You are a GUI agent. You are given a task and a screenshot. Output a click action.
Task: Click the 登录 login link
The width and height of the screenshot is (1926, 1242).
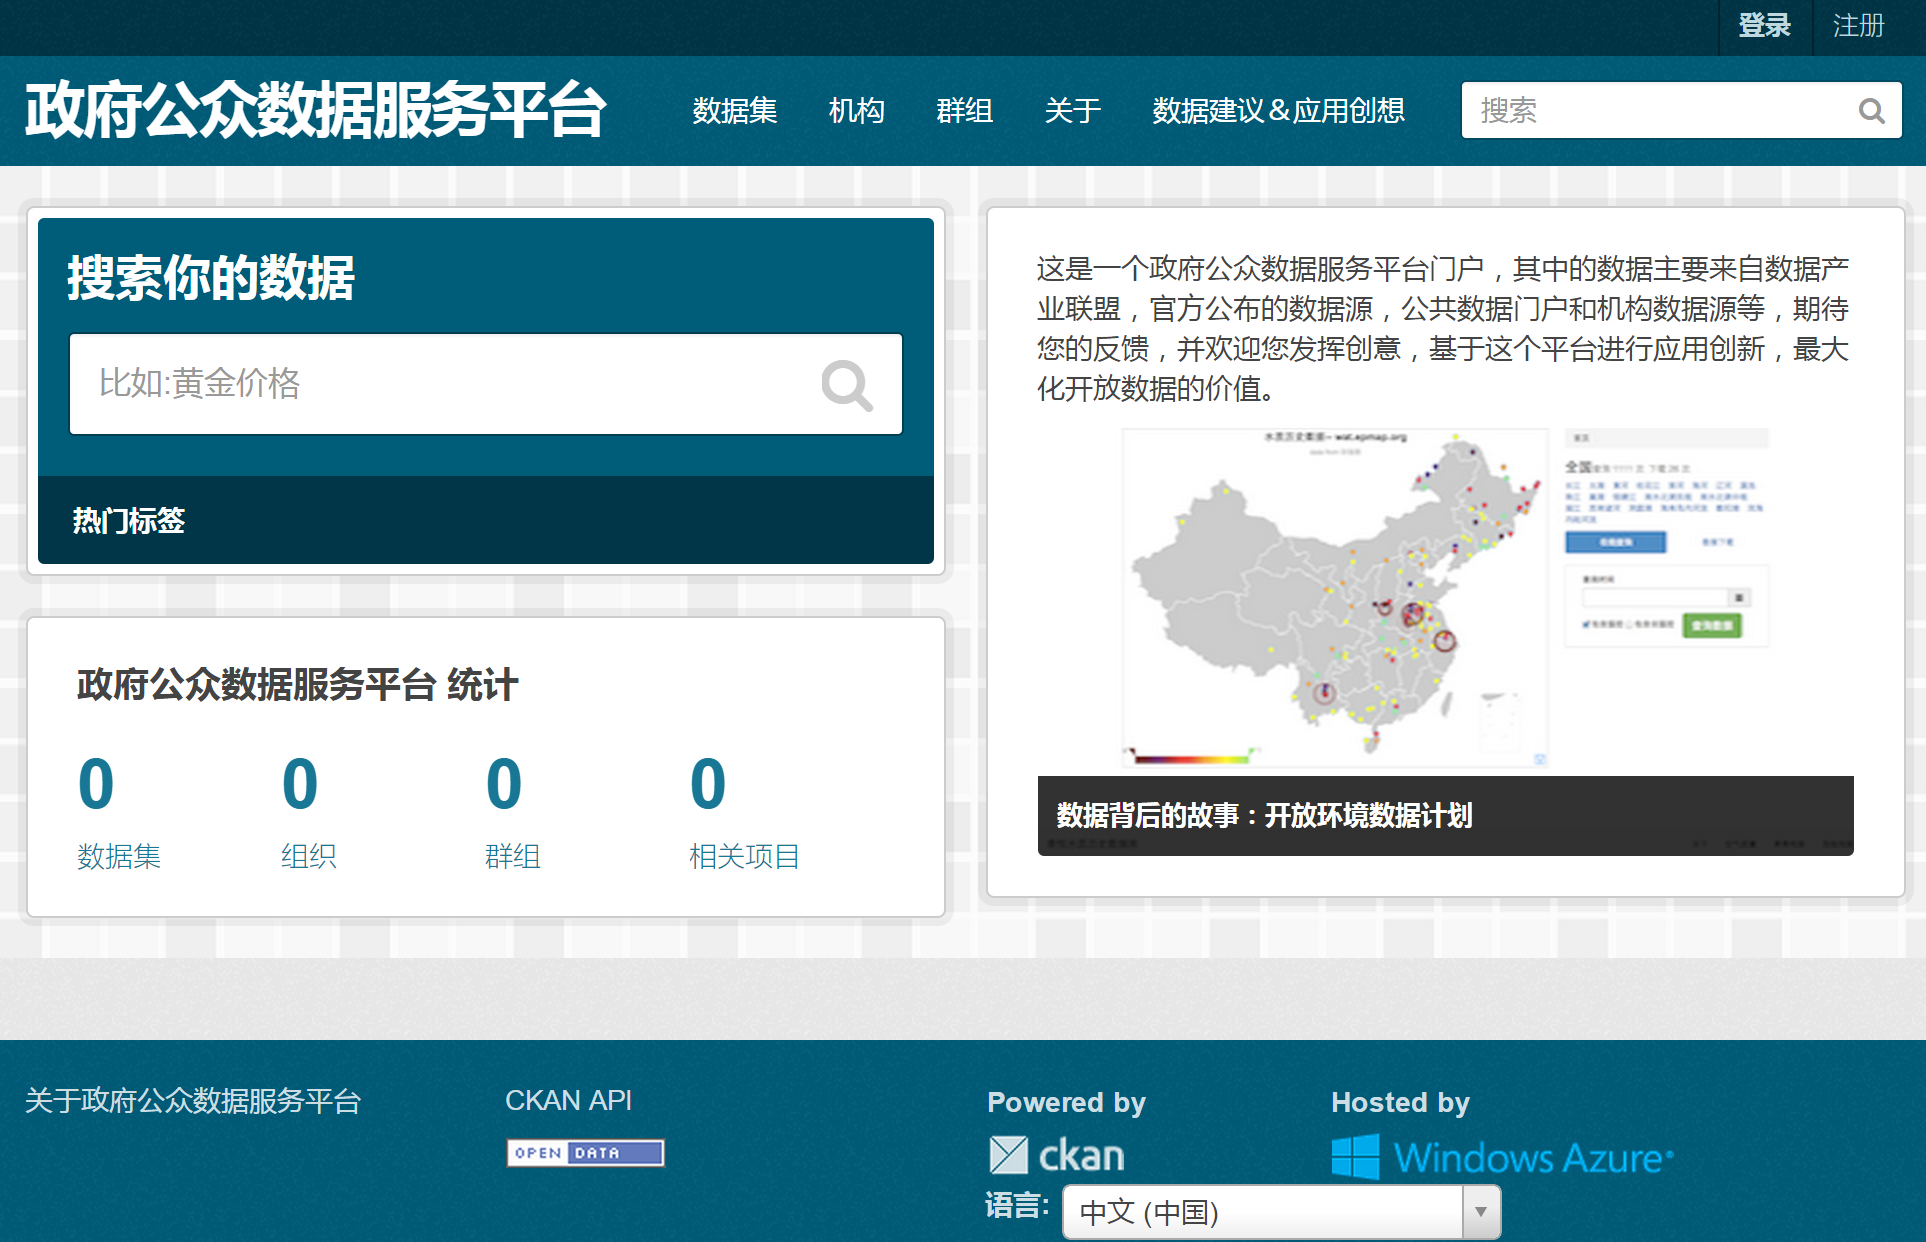click(1764, 26)
